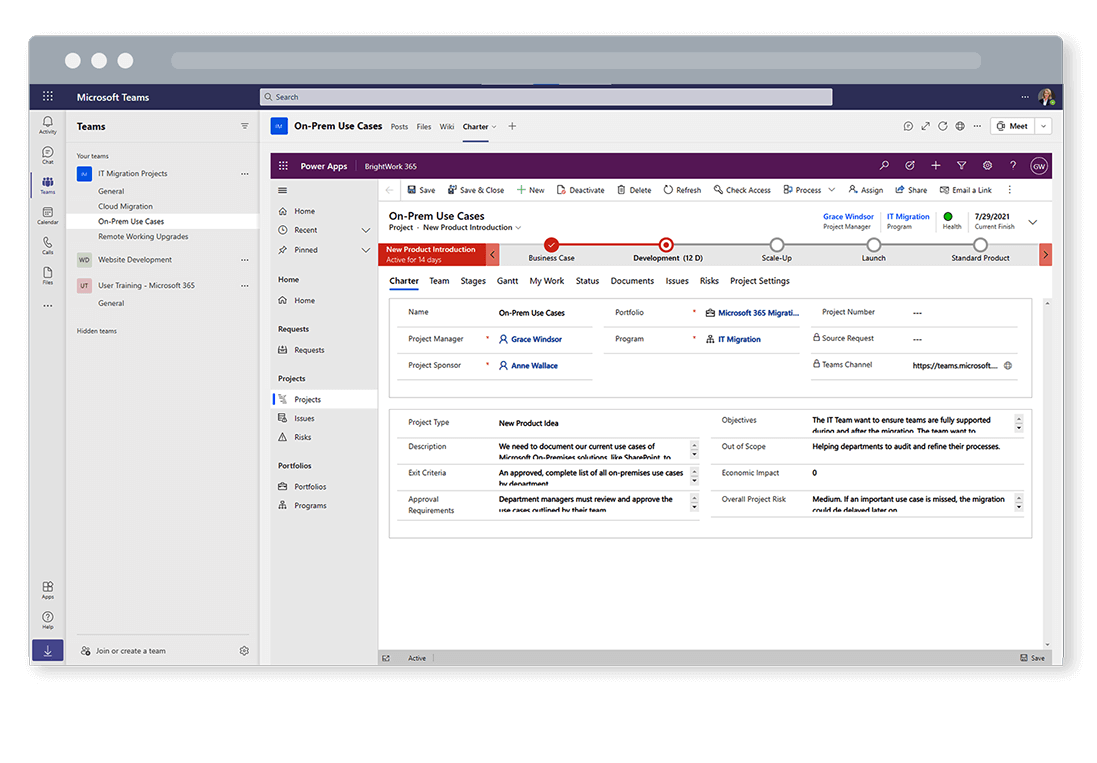Open the Process dropdown in command bar

point(832,190)
